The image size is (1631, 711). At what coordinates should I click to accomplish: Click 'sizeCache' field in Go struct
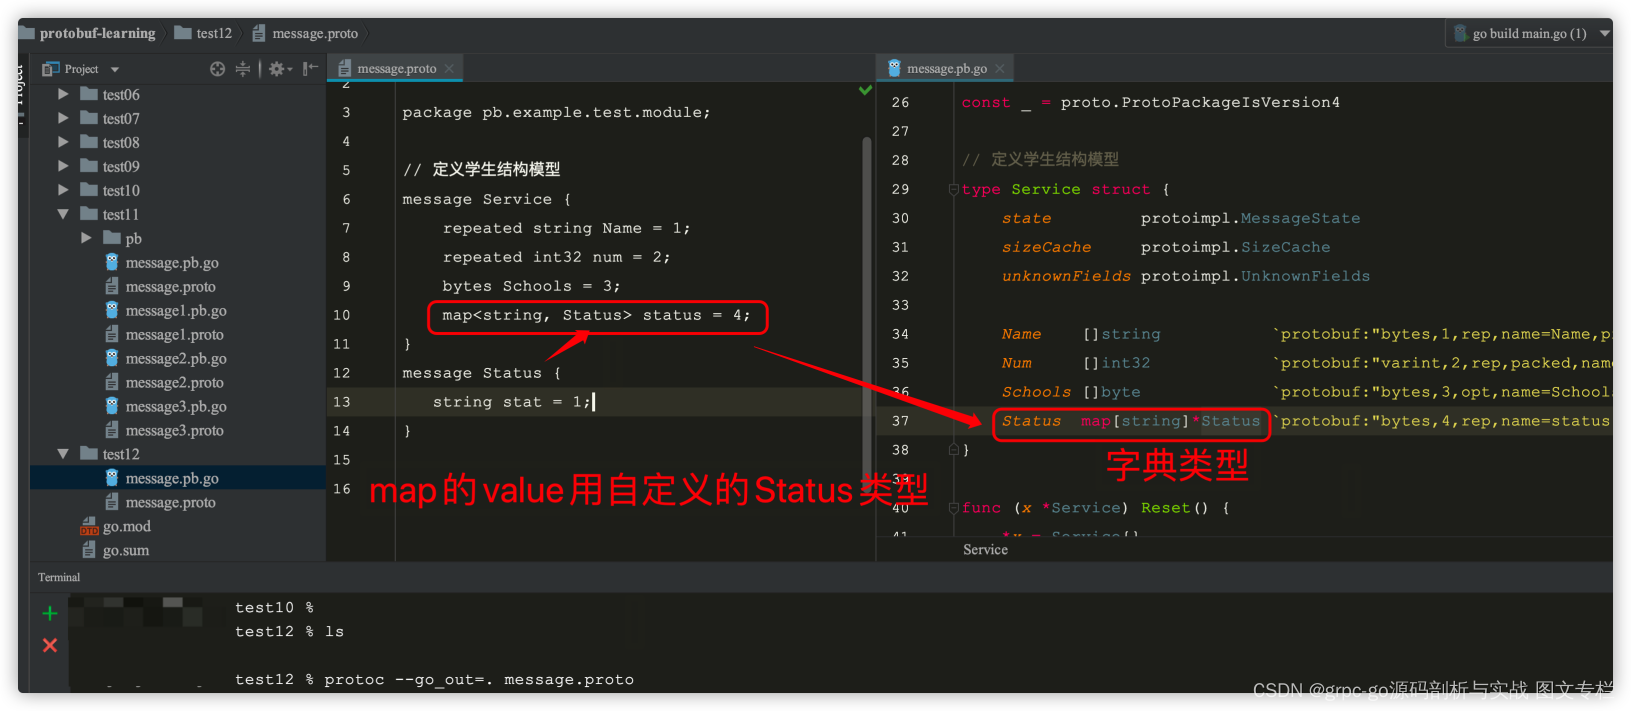coord(1046,247)
